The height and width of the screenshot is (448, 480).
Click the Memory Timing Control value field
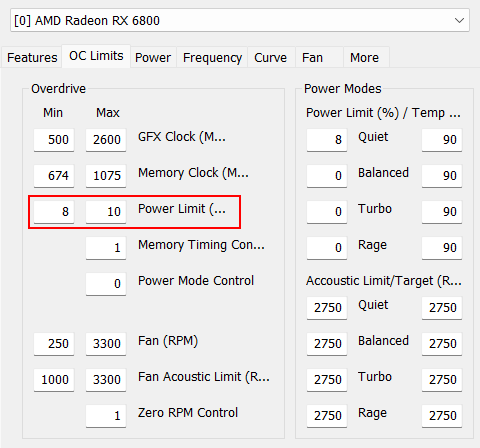click(x=106, y=248)
